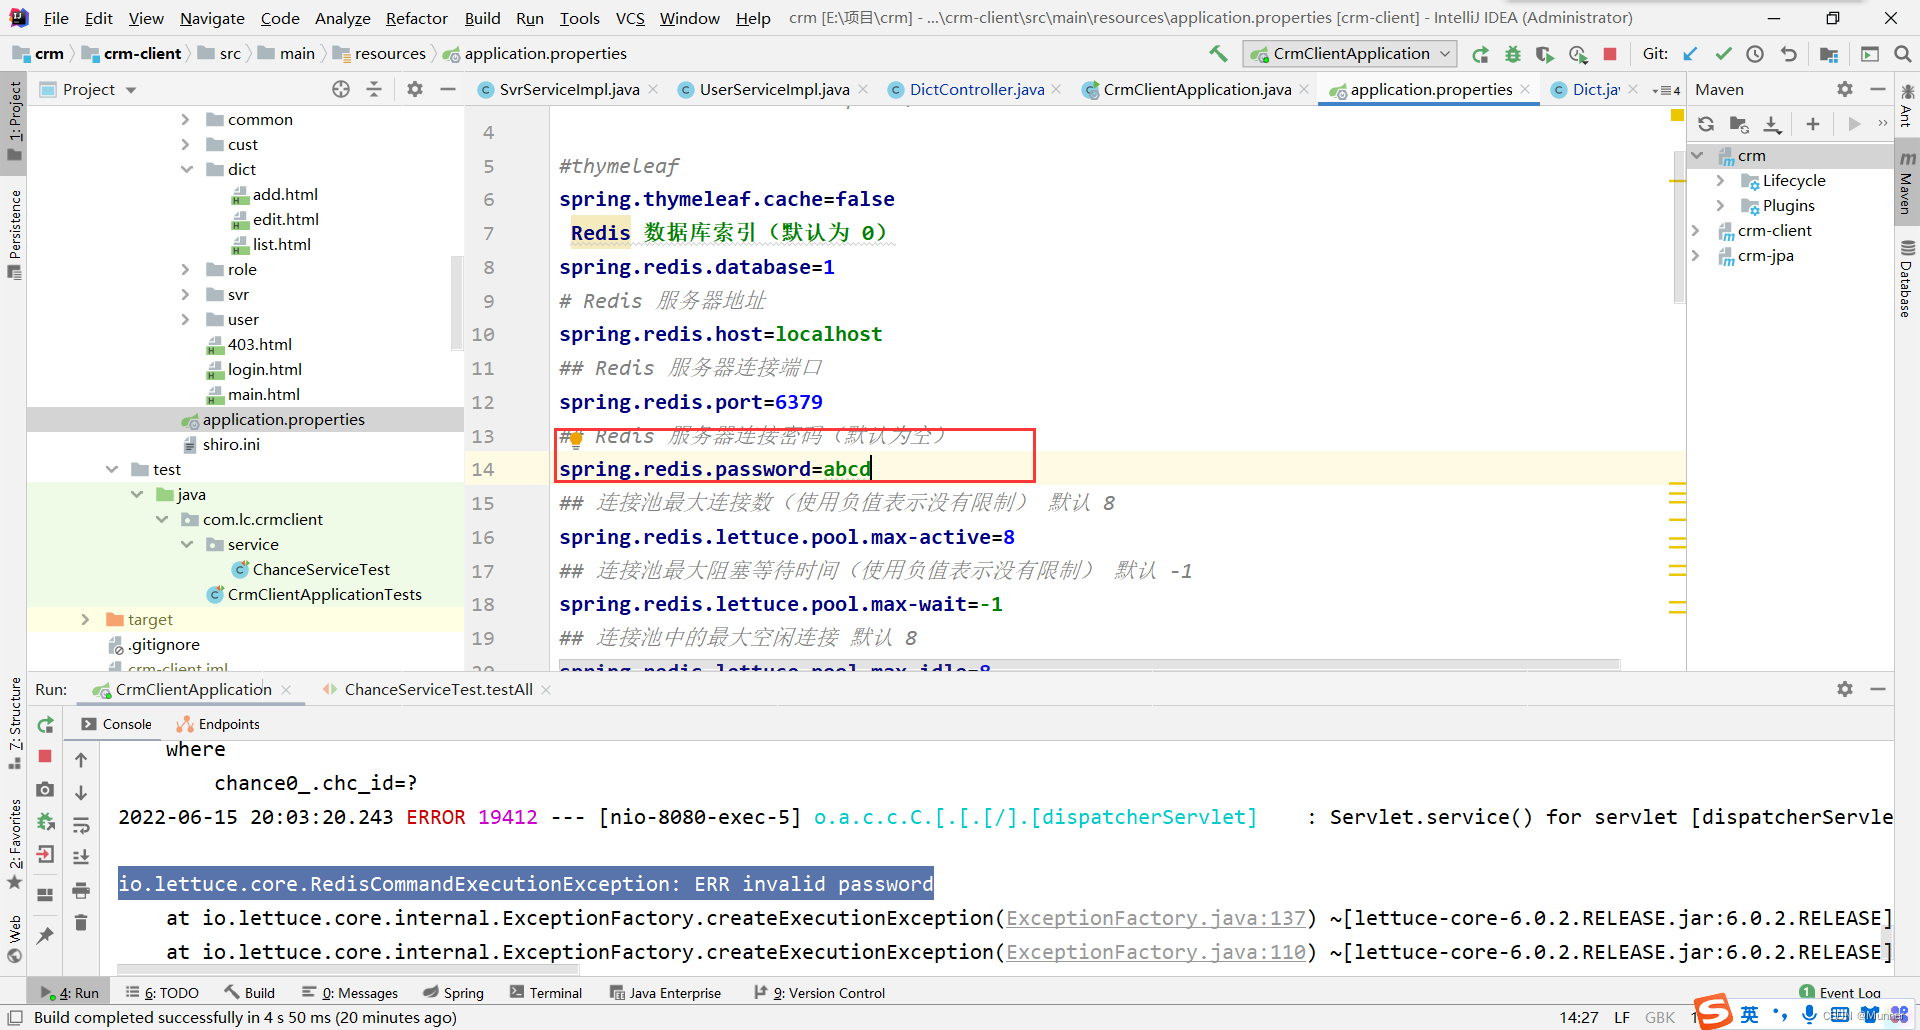Click the yellow warning indicator atop editor

pos(1677,116)
